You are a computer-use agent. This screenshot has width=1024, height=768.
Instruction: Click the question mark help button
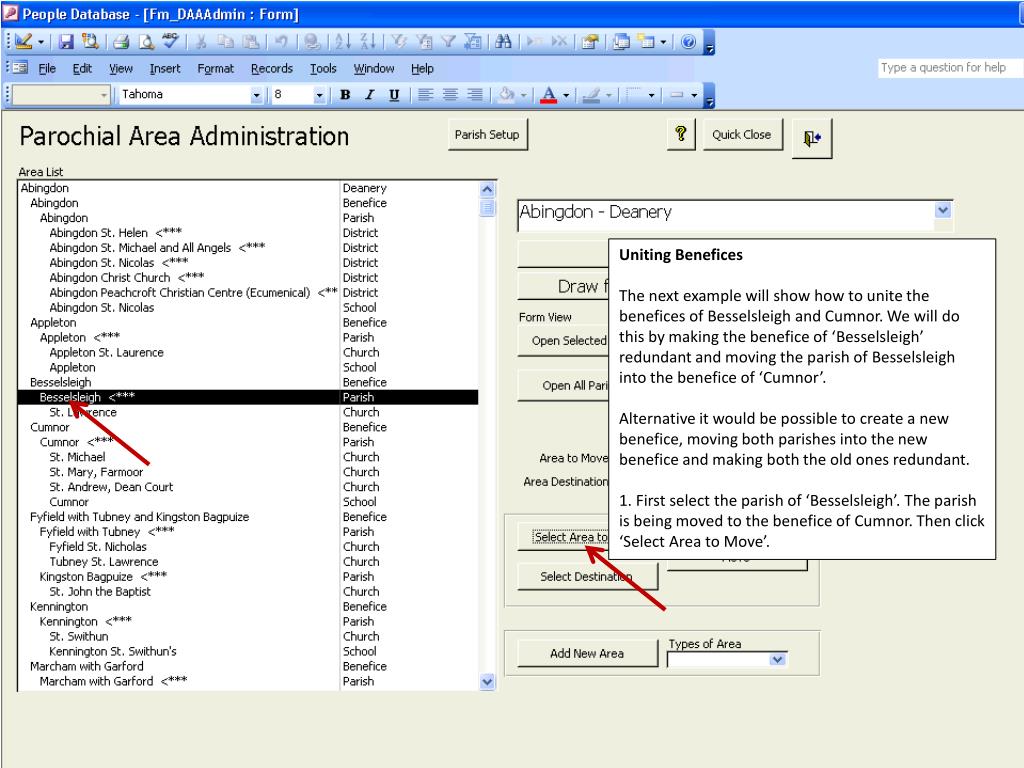[680, 135]
